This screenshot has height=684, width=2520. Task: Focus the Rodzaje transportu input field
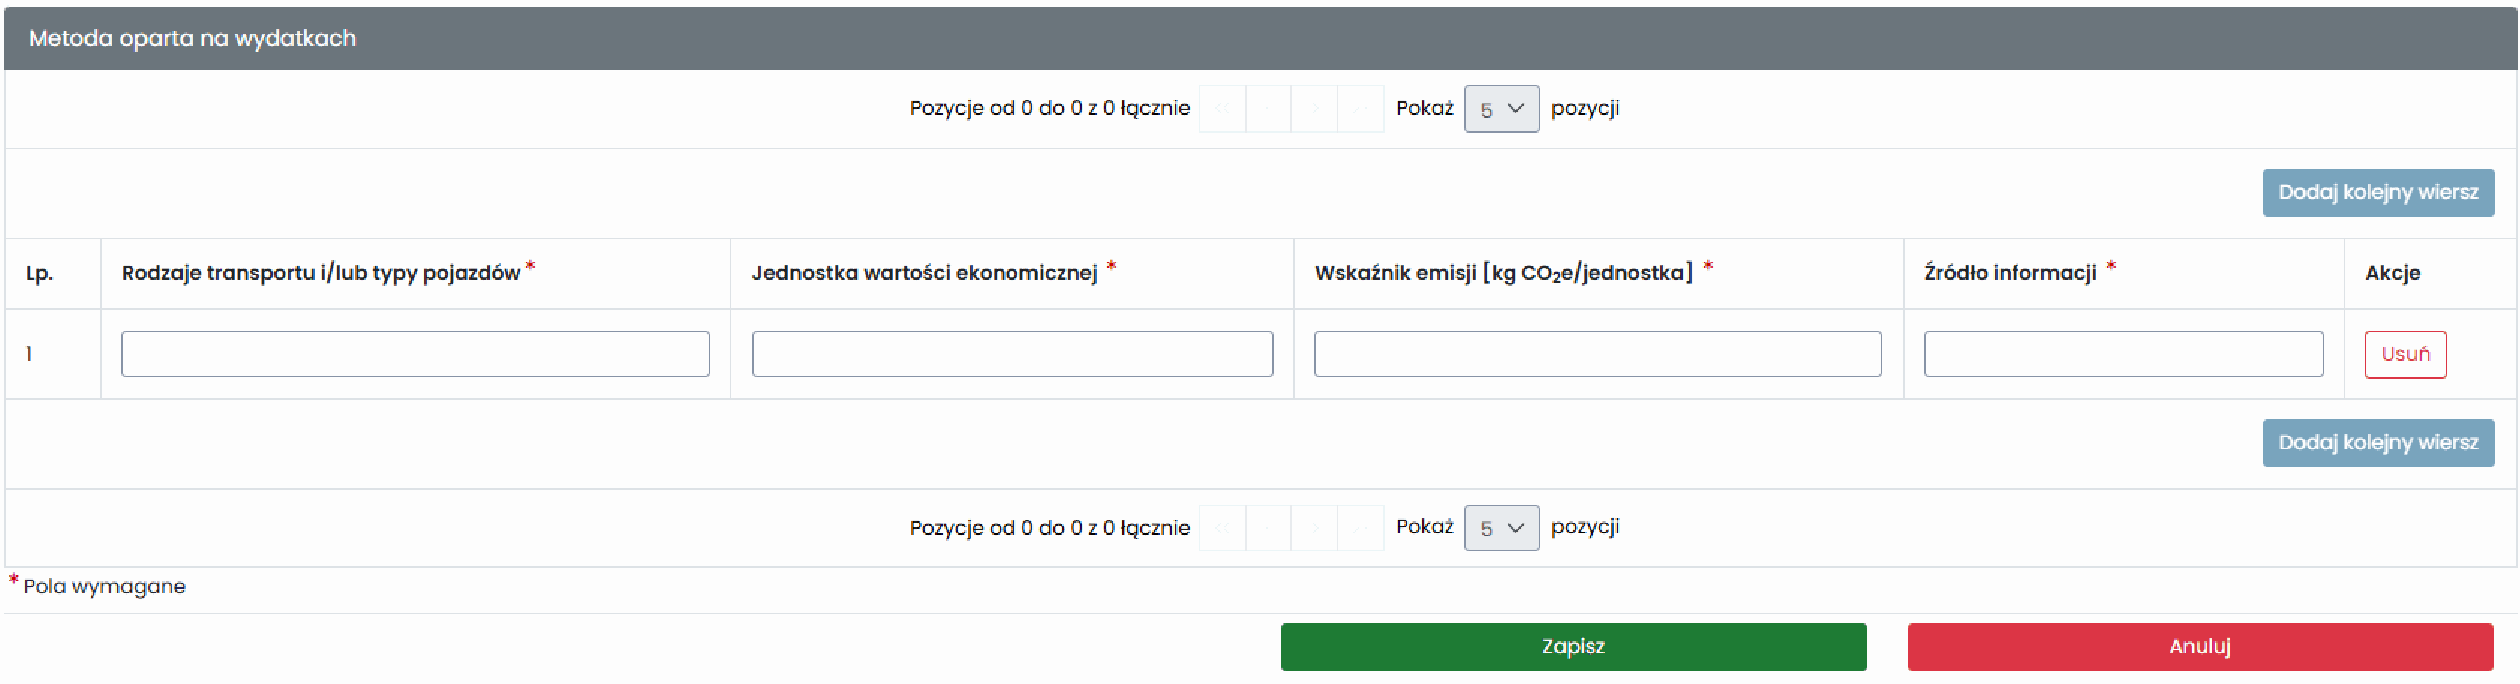(x=415, y=354)
